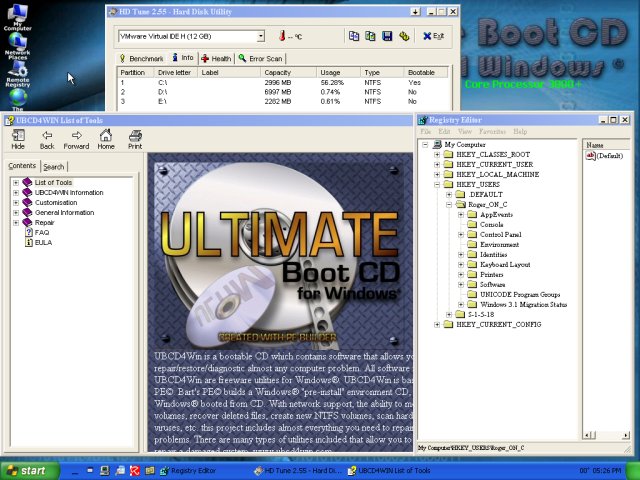Collapse HKEY_USERS registry key

(x=437, y=184)
